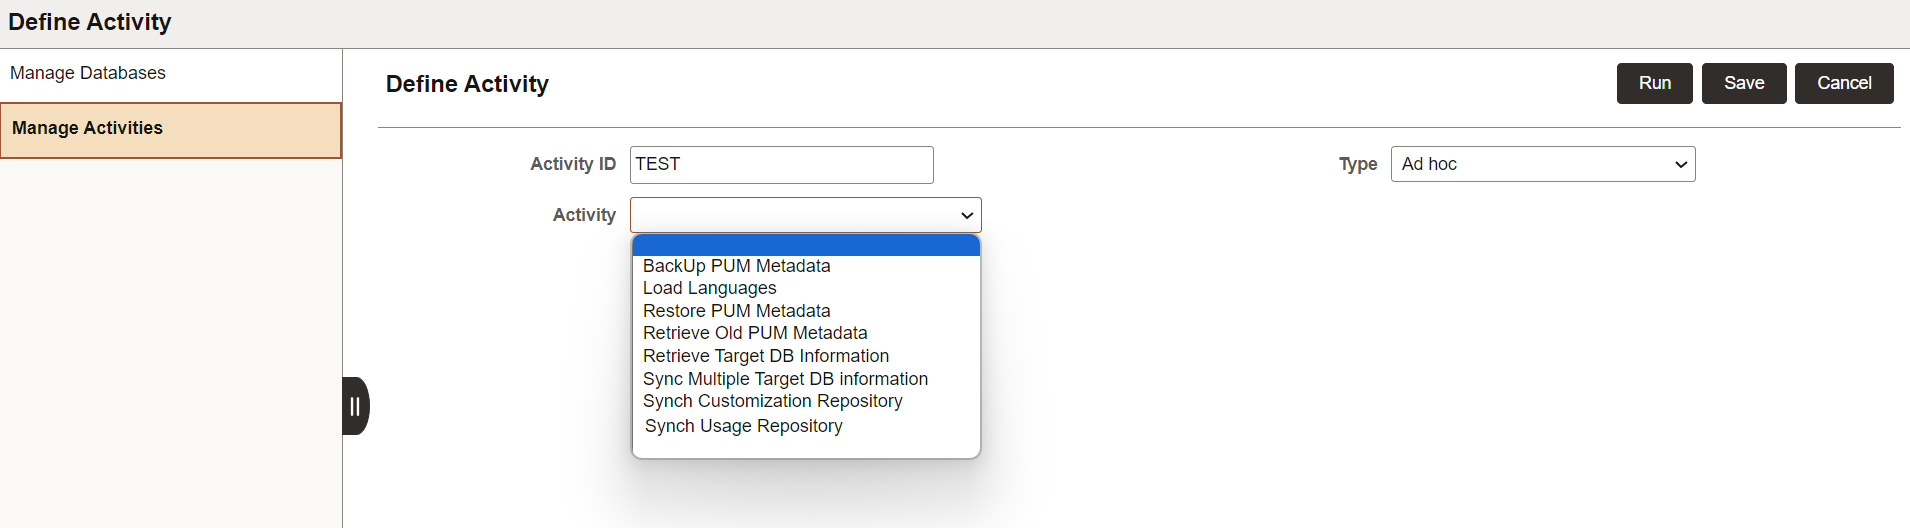Expand the Type dropdown showing Ad hoc

tap(1543, 164)
